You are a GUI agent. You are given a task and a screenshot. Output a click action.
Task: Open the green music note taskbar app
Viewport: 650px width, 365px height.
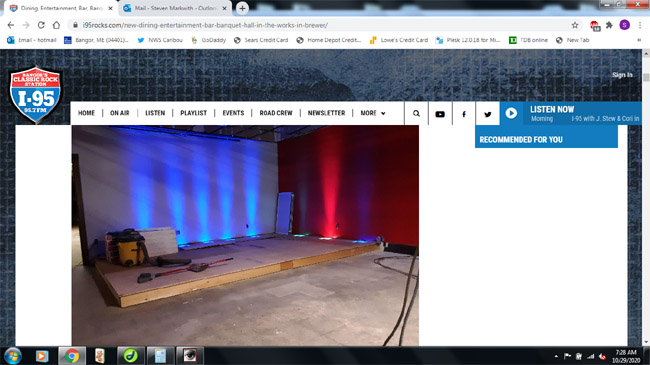coord(131,356)
